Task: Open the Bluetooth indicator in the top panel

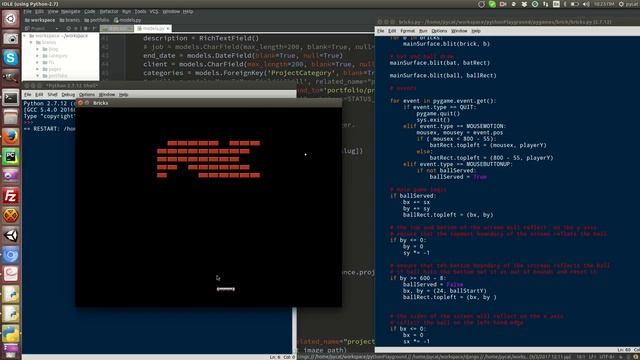Action: 565,4
